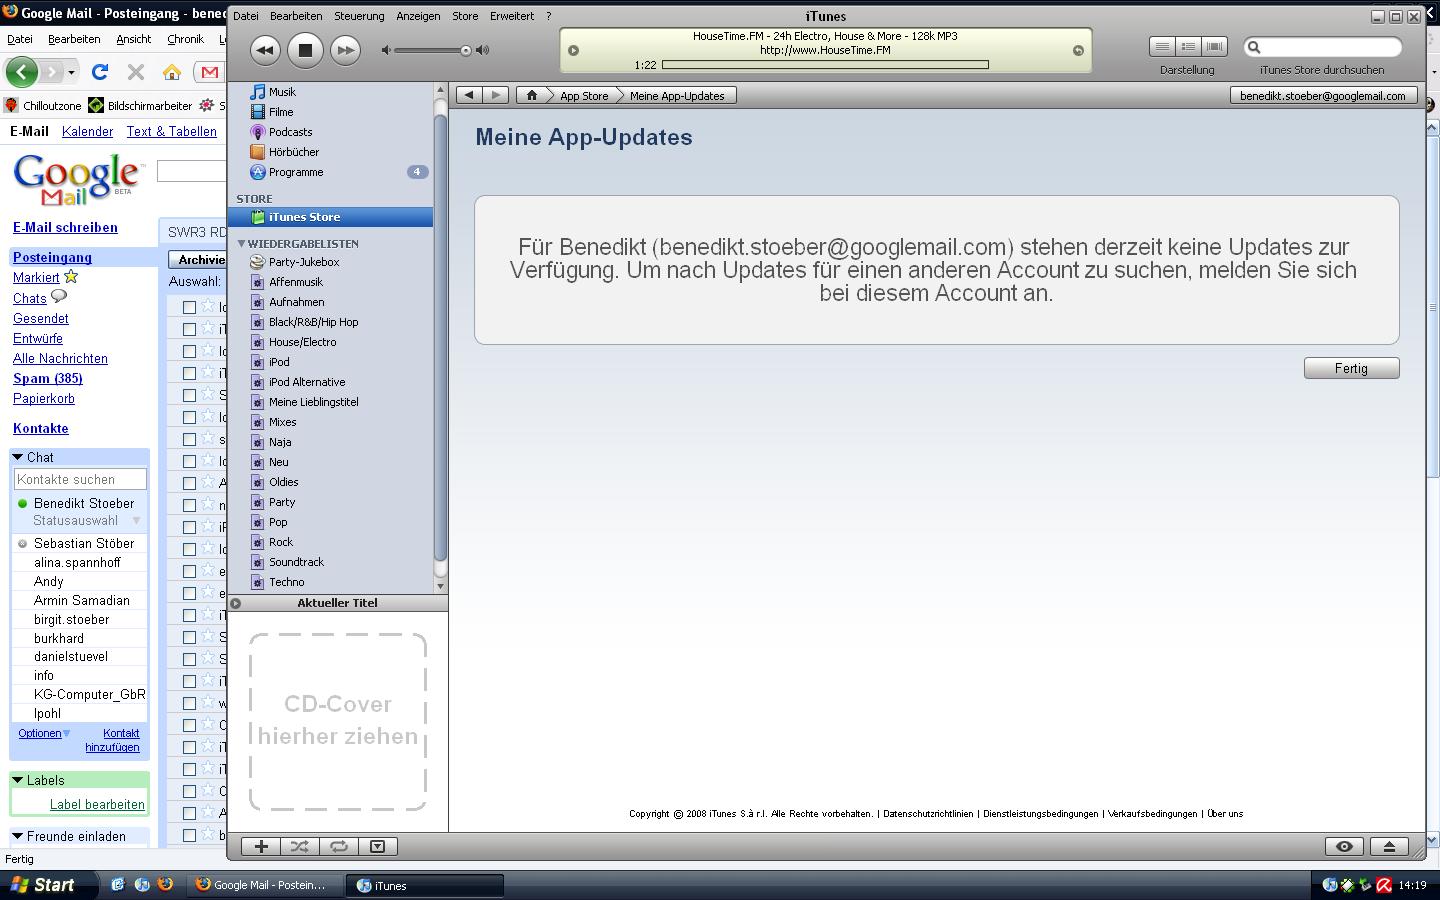Collapse the Chat section in Google Mail
1440x900 pixels.
pos(17,457)
